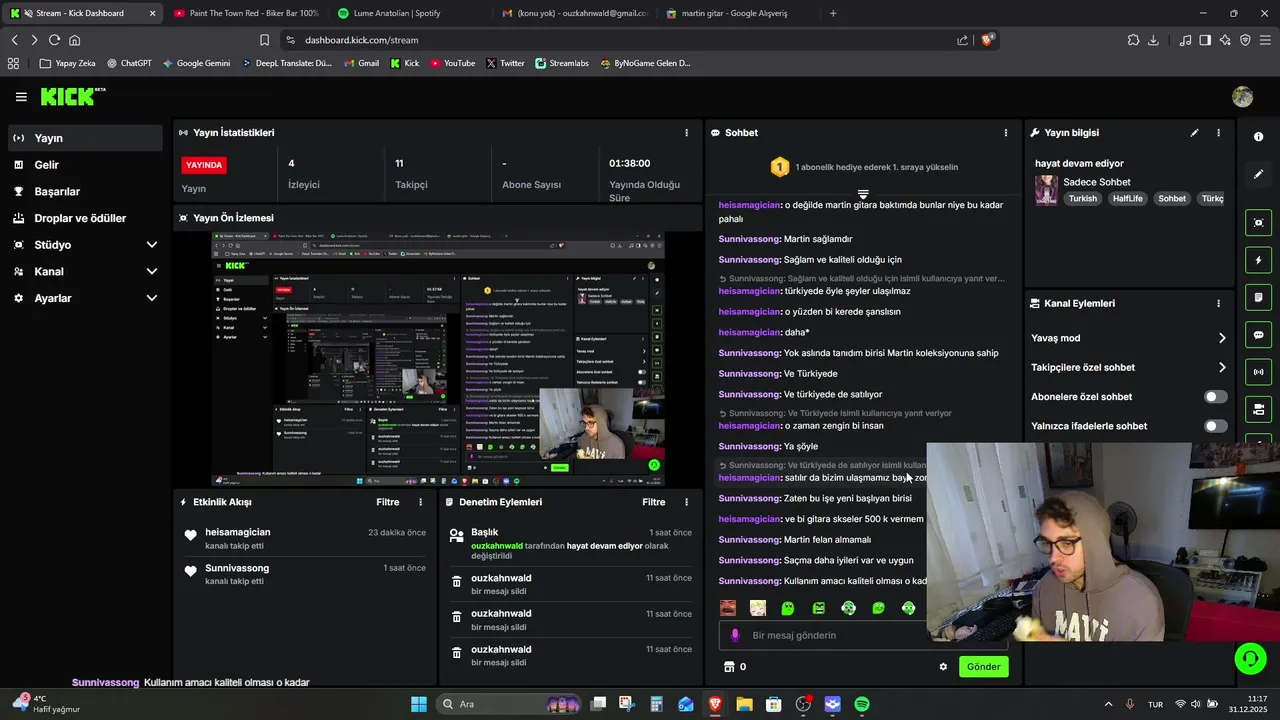This screenshot has width=1280, height=720.
Task: Switch to Gmail inbox tab
Action: coord(575,13)
